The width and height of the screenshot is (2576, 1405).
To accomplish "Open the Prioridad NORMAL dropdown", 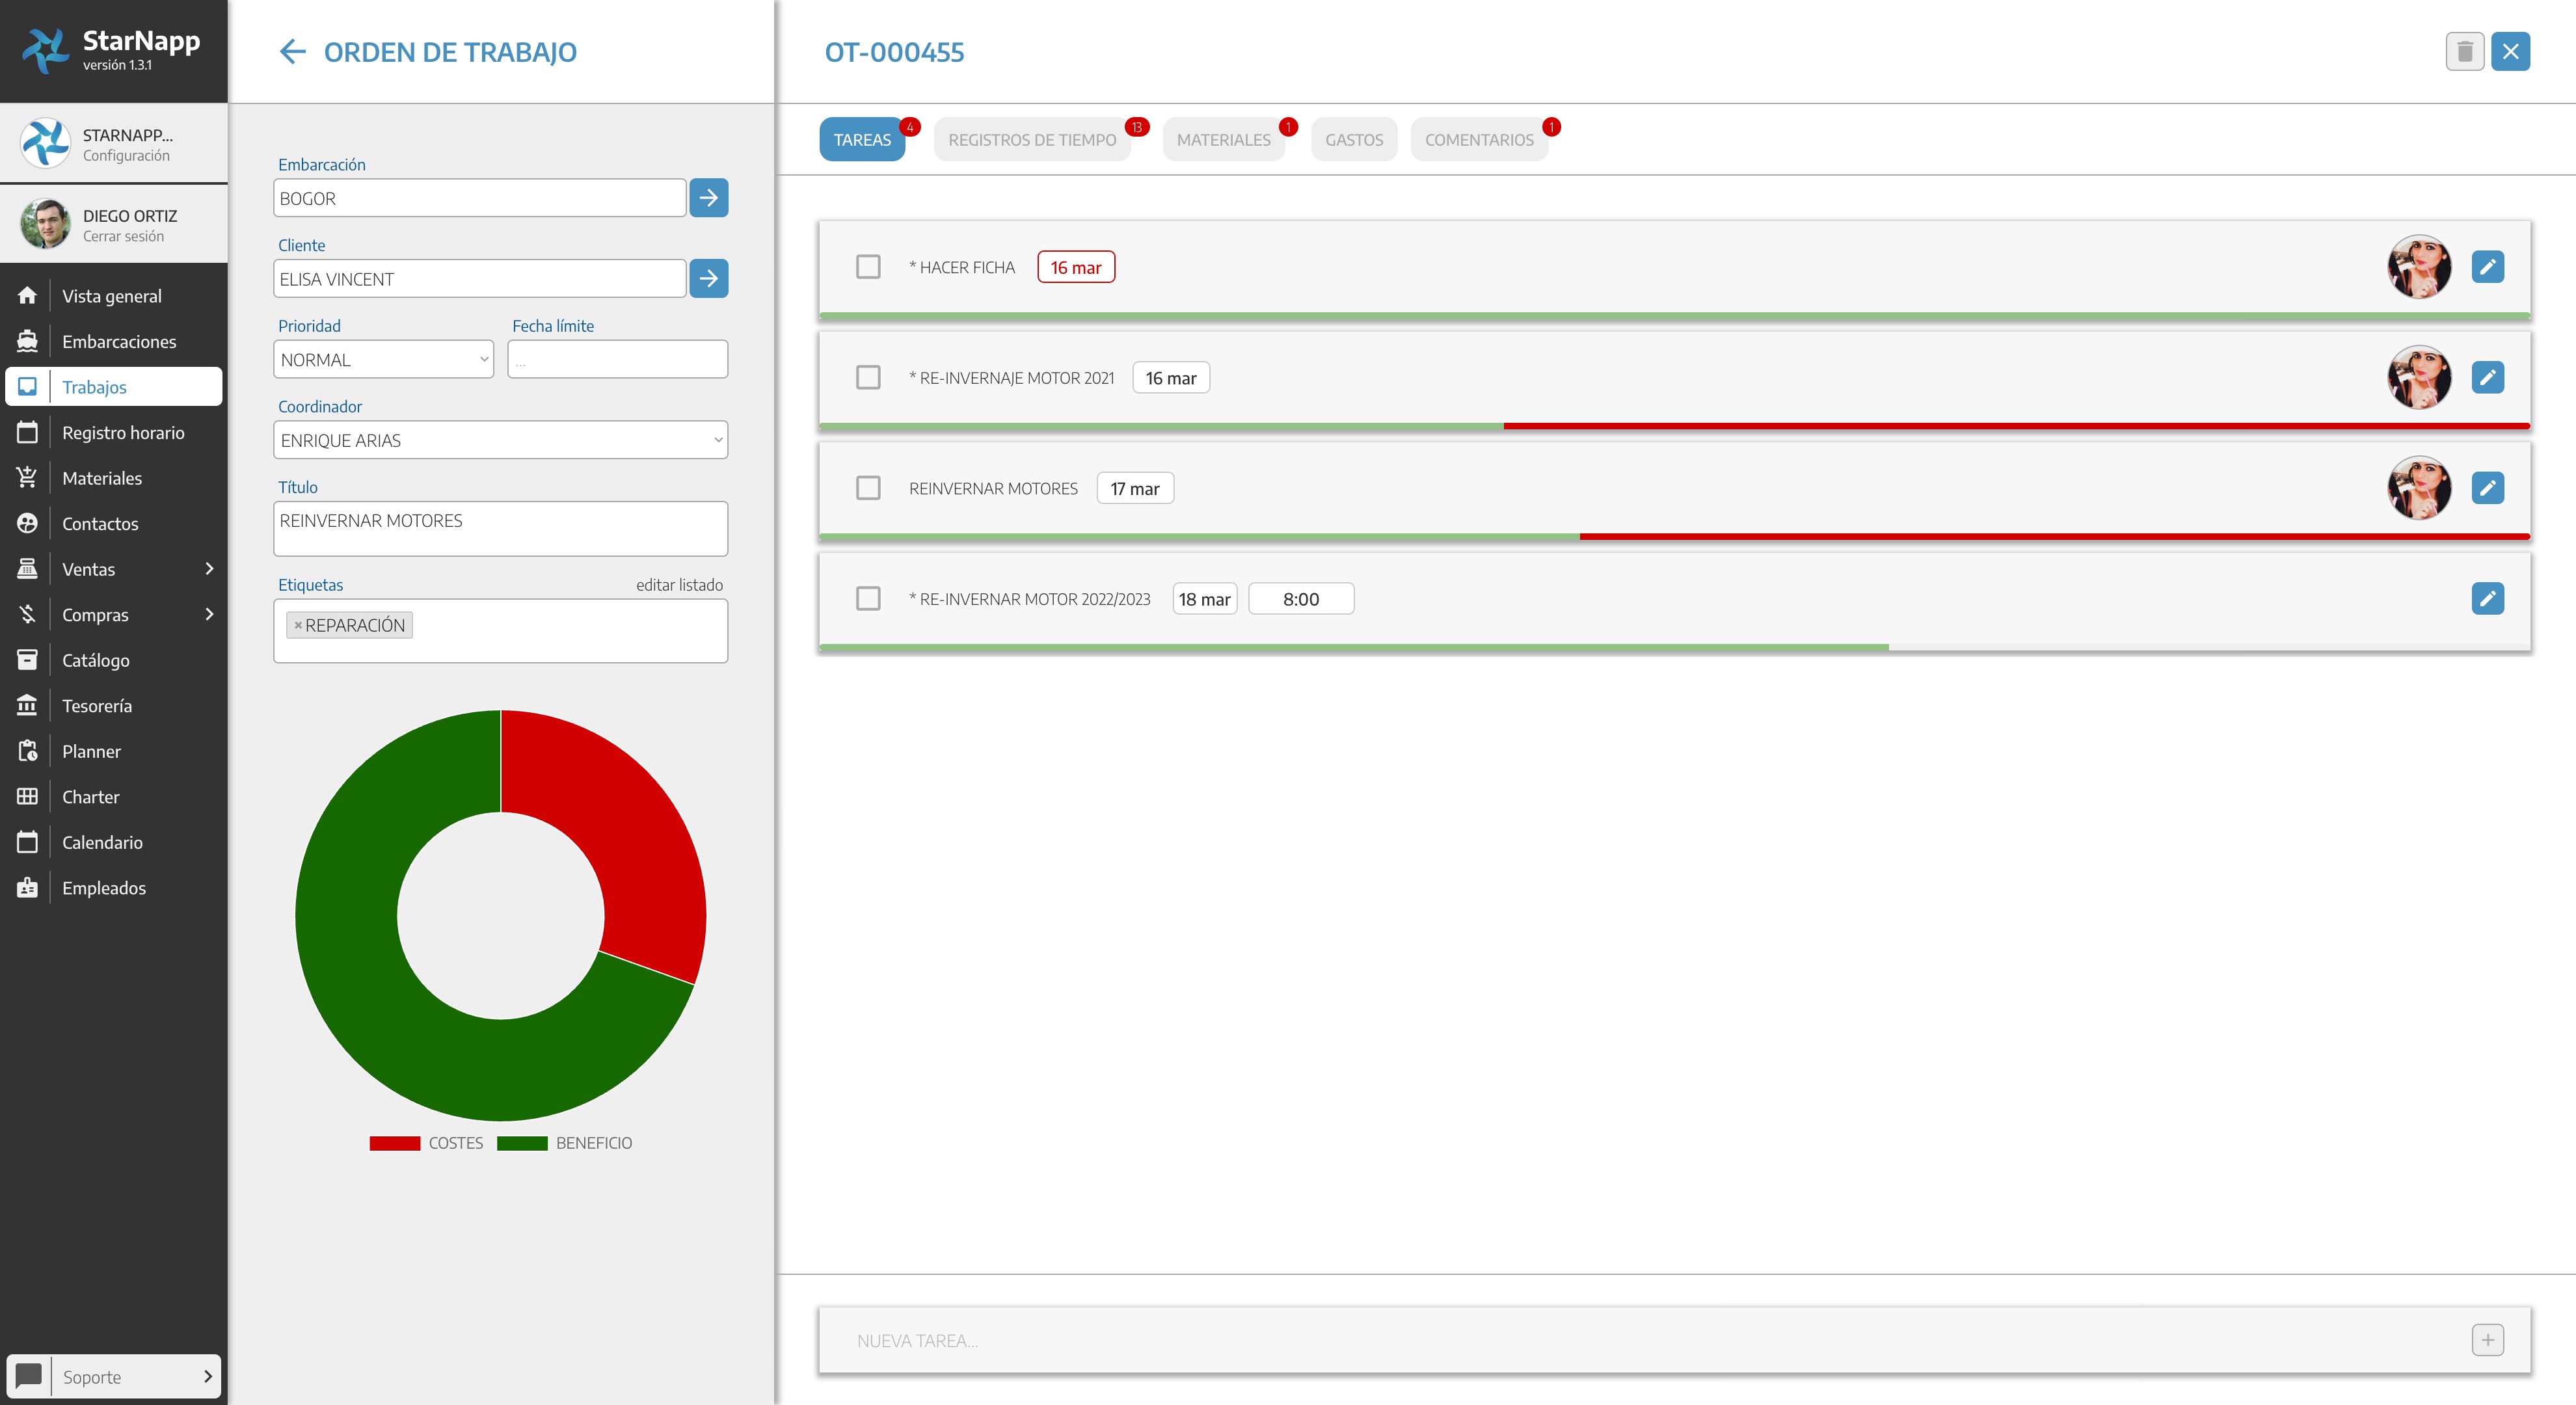I will click(x=383, y=360).
